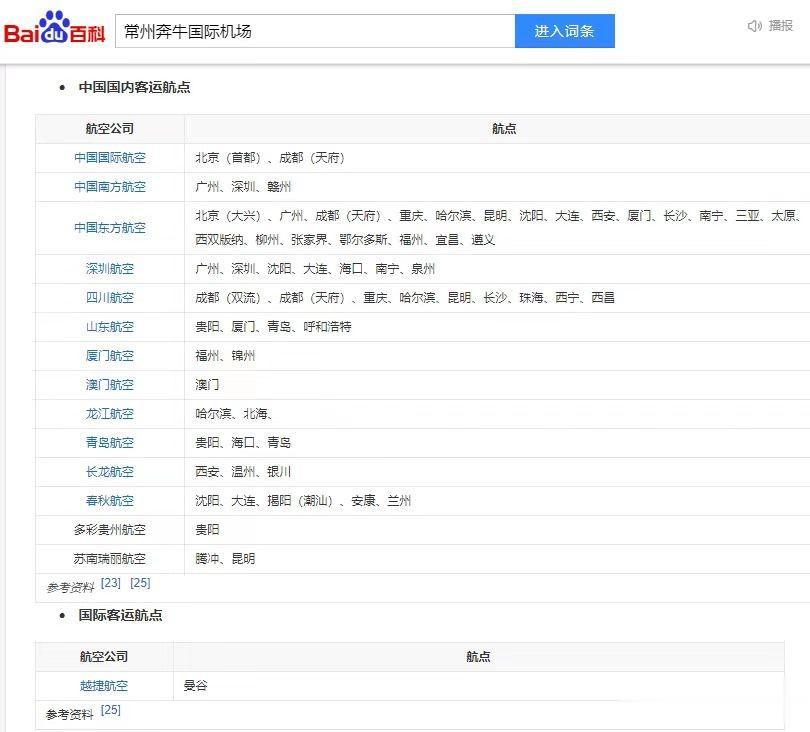Open the 澳门航空 link
810x732 pixels.
110,384
